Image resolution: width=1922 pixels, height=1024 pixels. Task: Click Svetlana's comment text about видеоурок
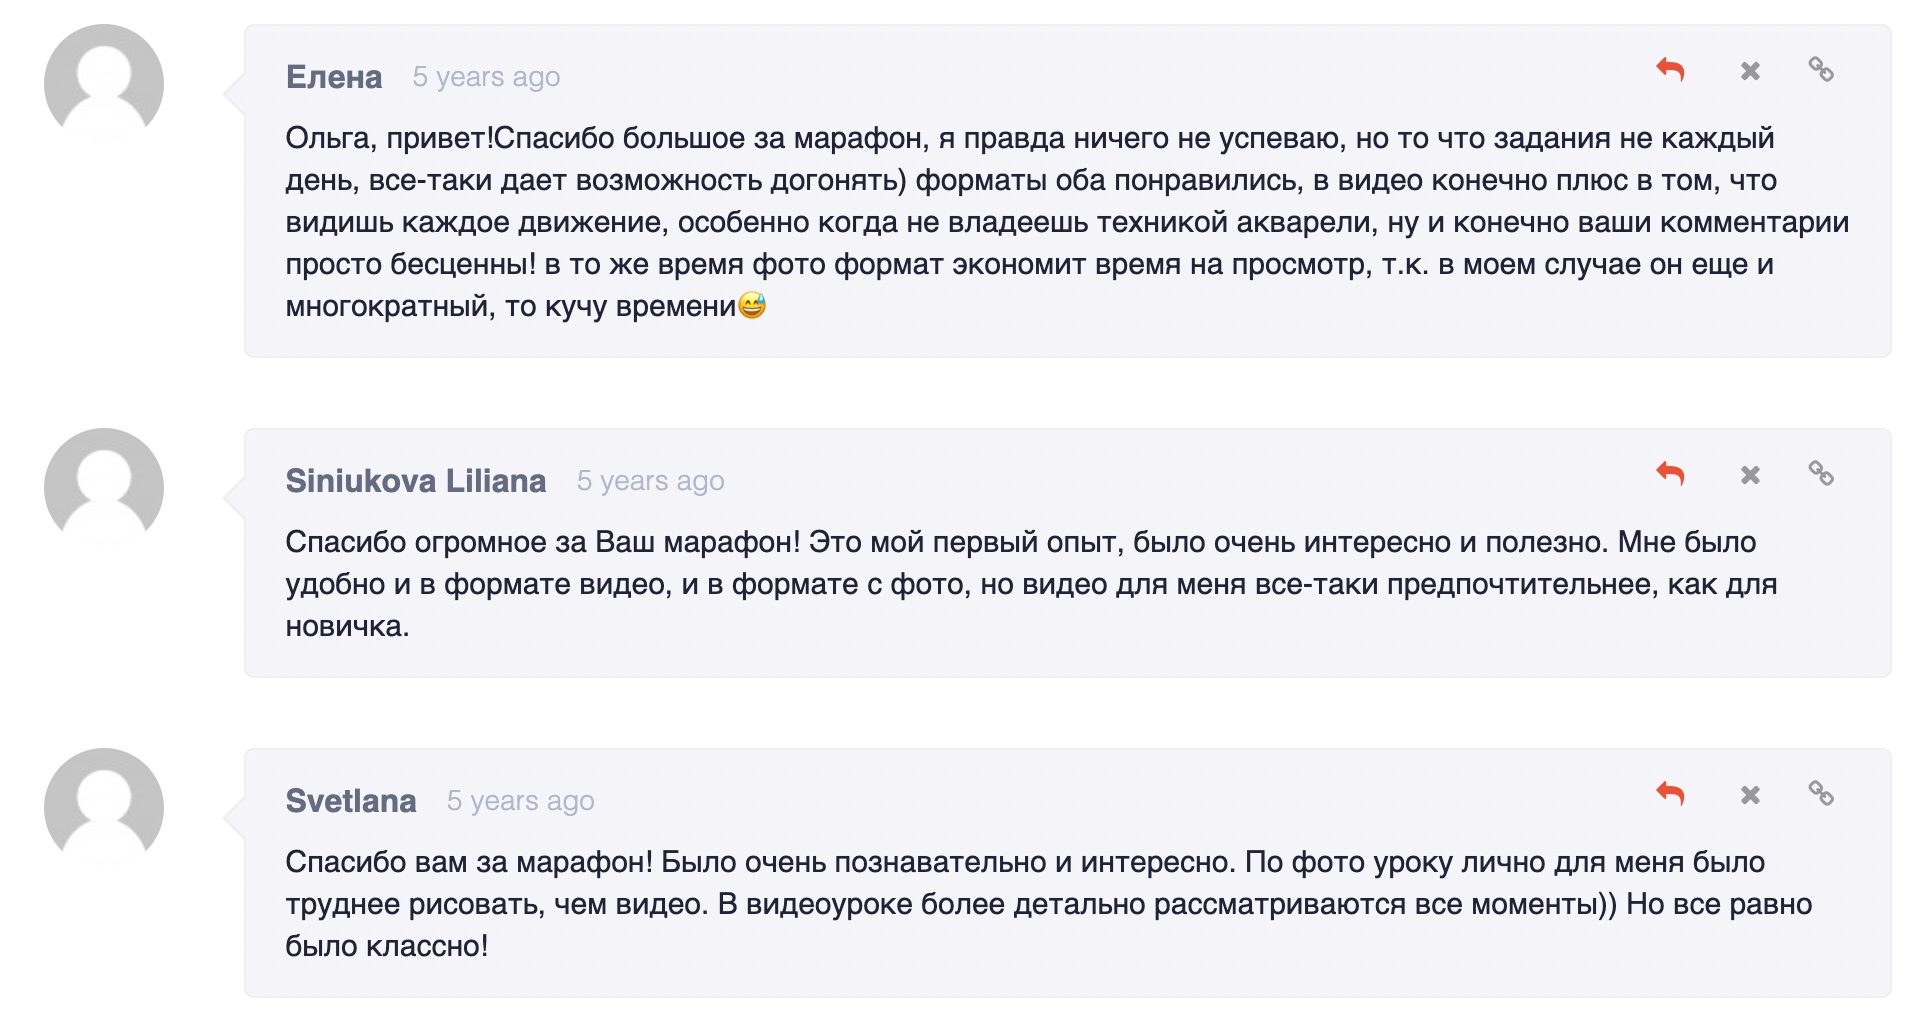[1048, 904]
